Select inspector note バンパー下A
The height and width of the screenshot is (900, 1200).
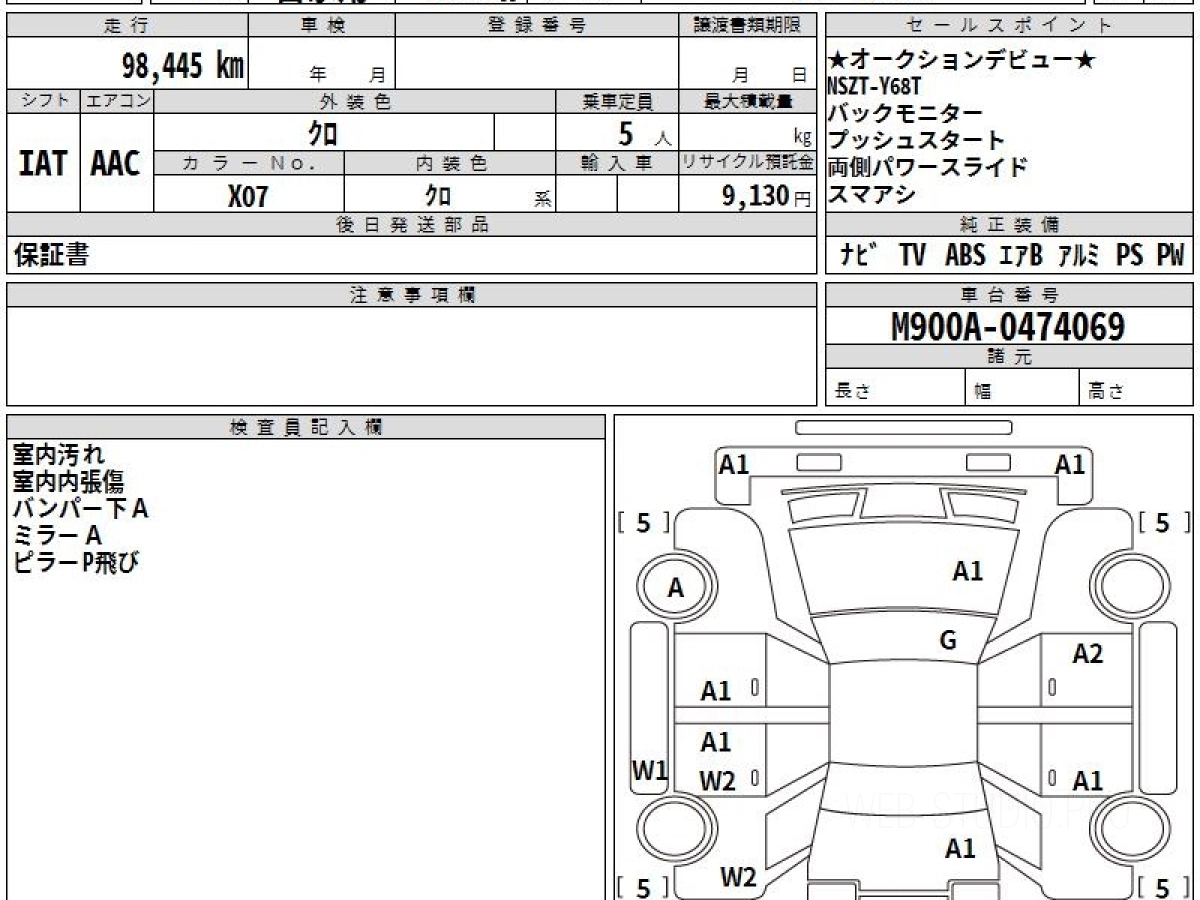click(80, 509)
